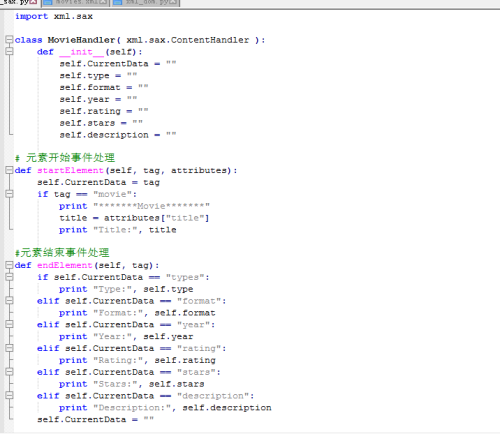Click the 'print "Format:", self.format' line
The width and height of the screenshot is (500, 434).
(x=137, y=313)
